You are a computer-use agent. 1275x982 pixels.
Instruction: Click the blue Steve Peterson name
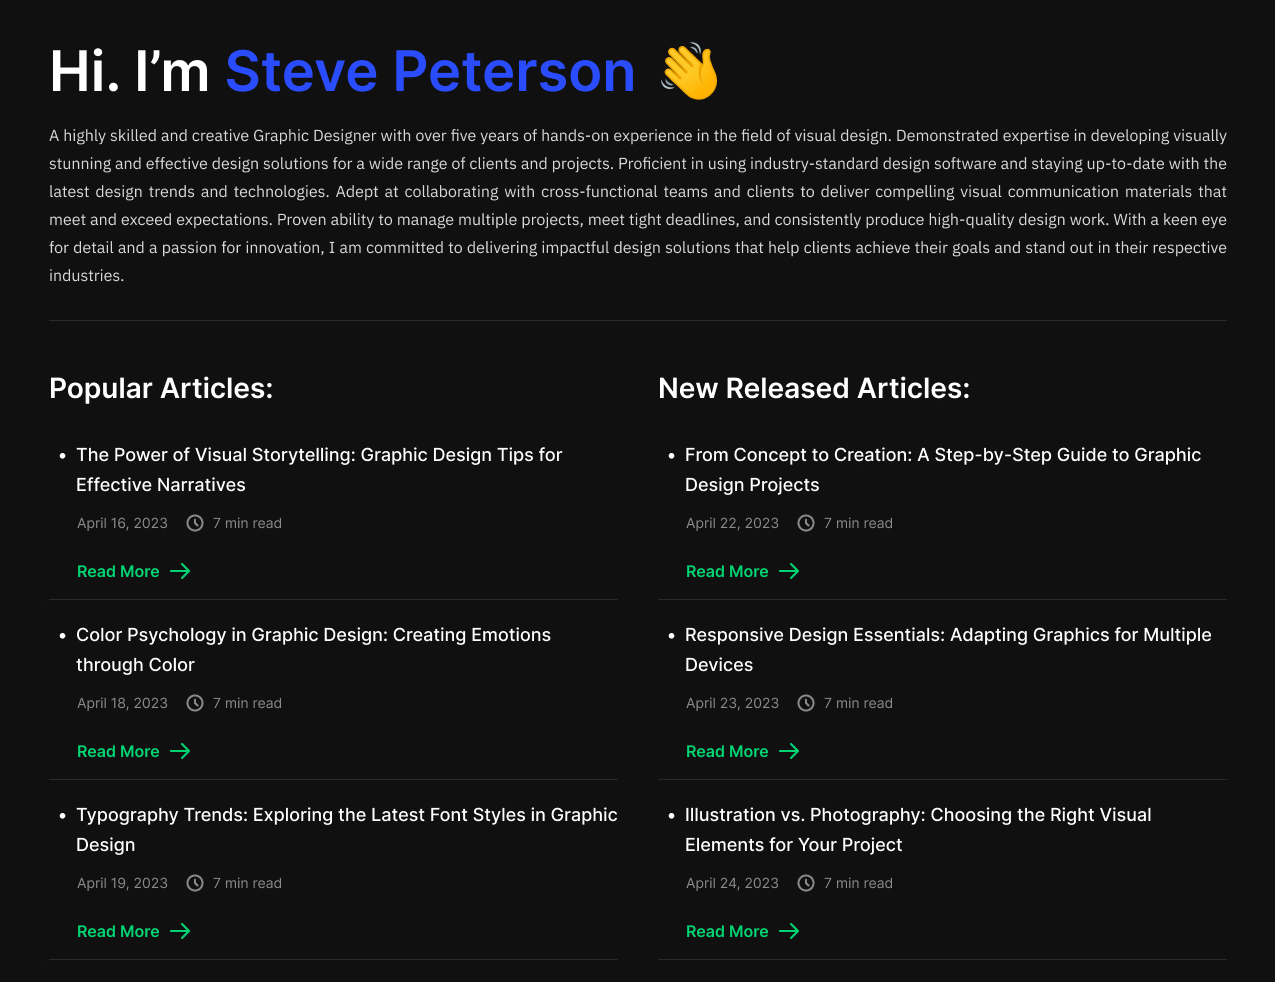point(430,71)
